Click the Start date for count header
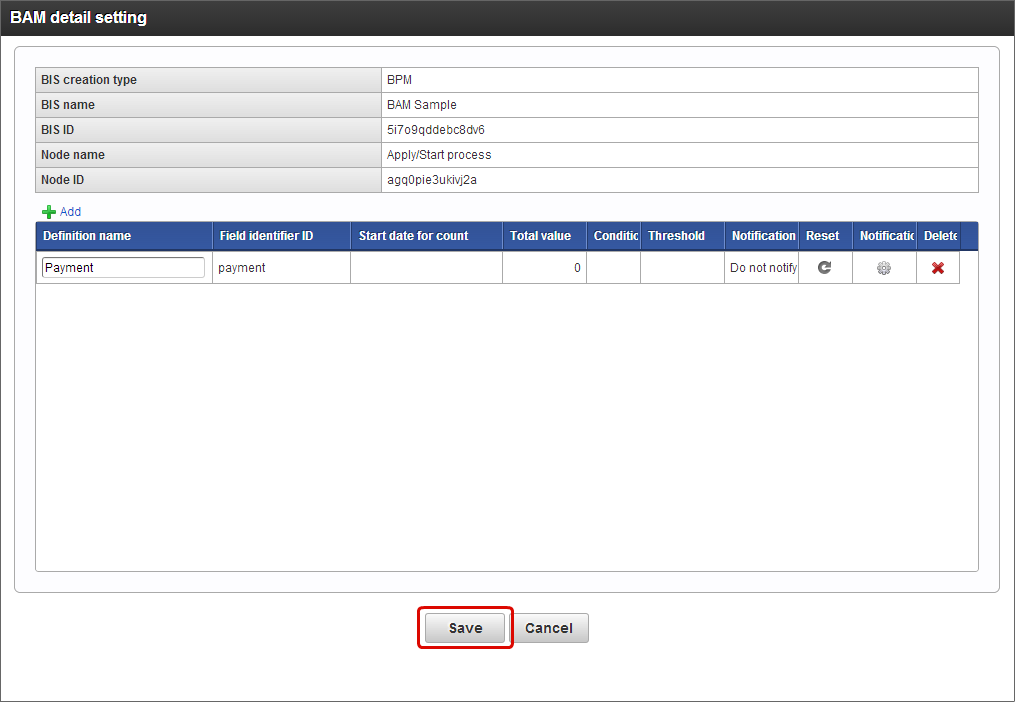 click(x=427, y=236)
